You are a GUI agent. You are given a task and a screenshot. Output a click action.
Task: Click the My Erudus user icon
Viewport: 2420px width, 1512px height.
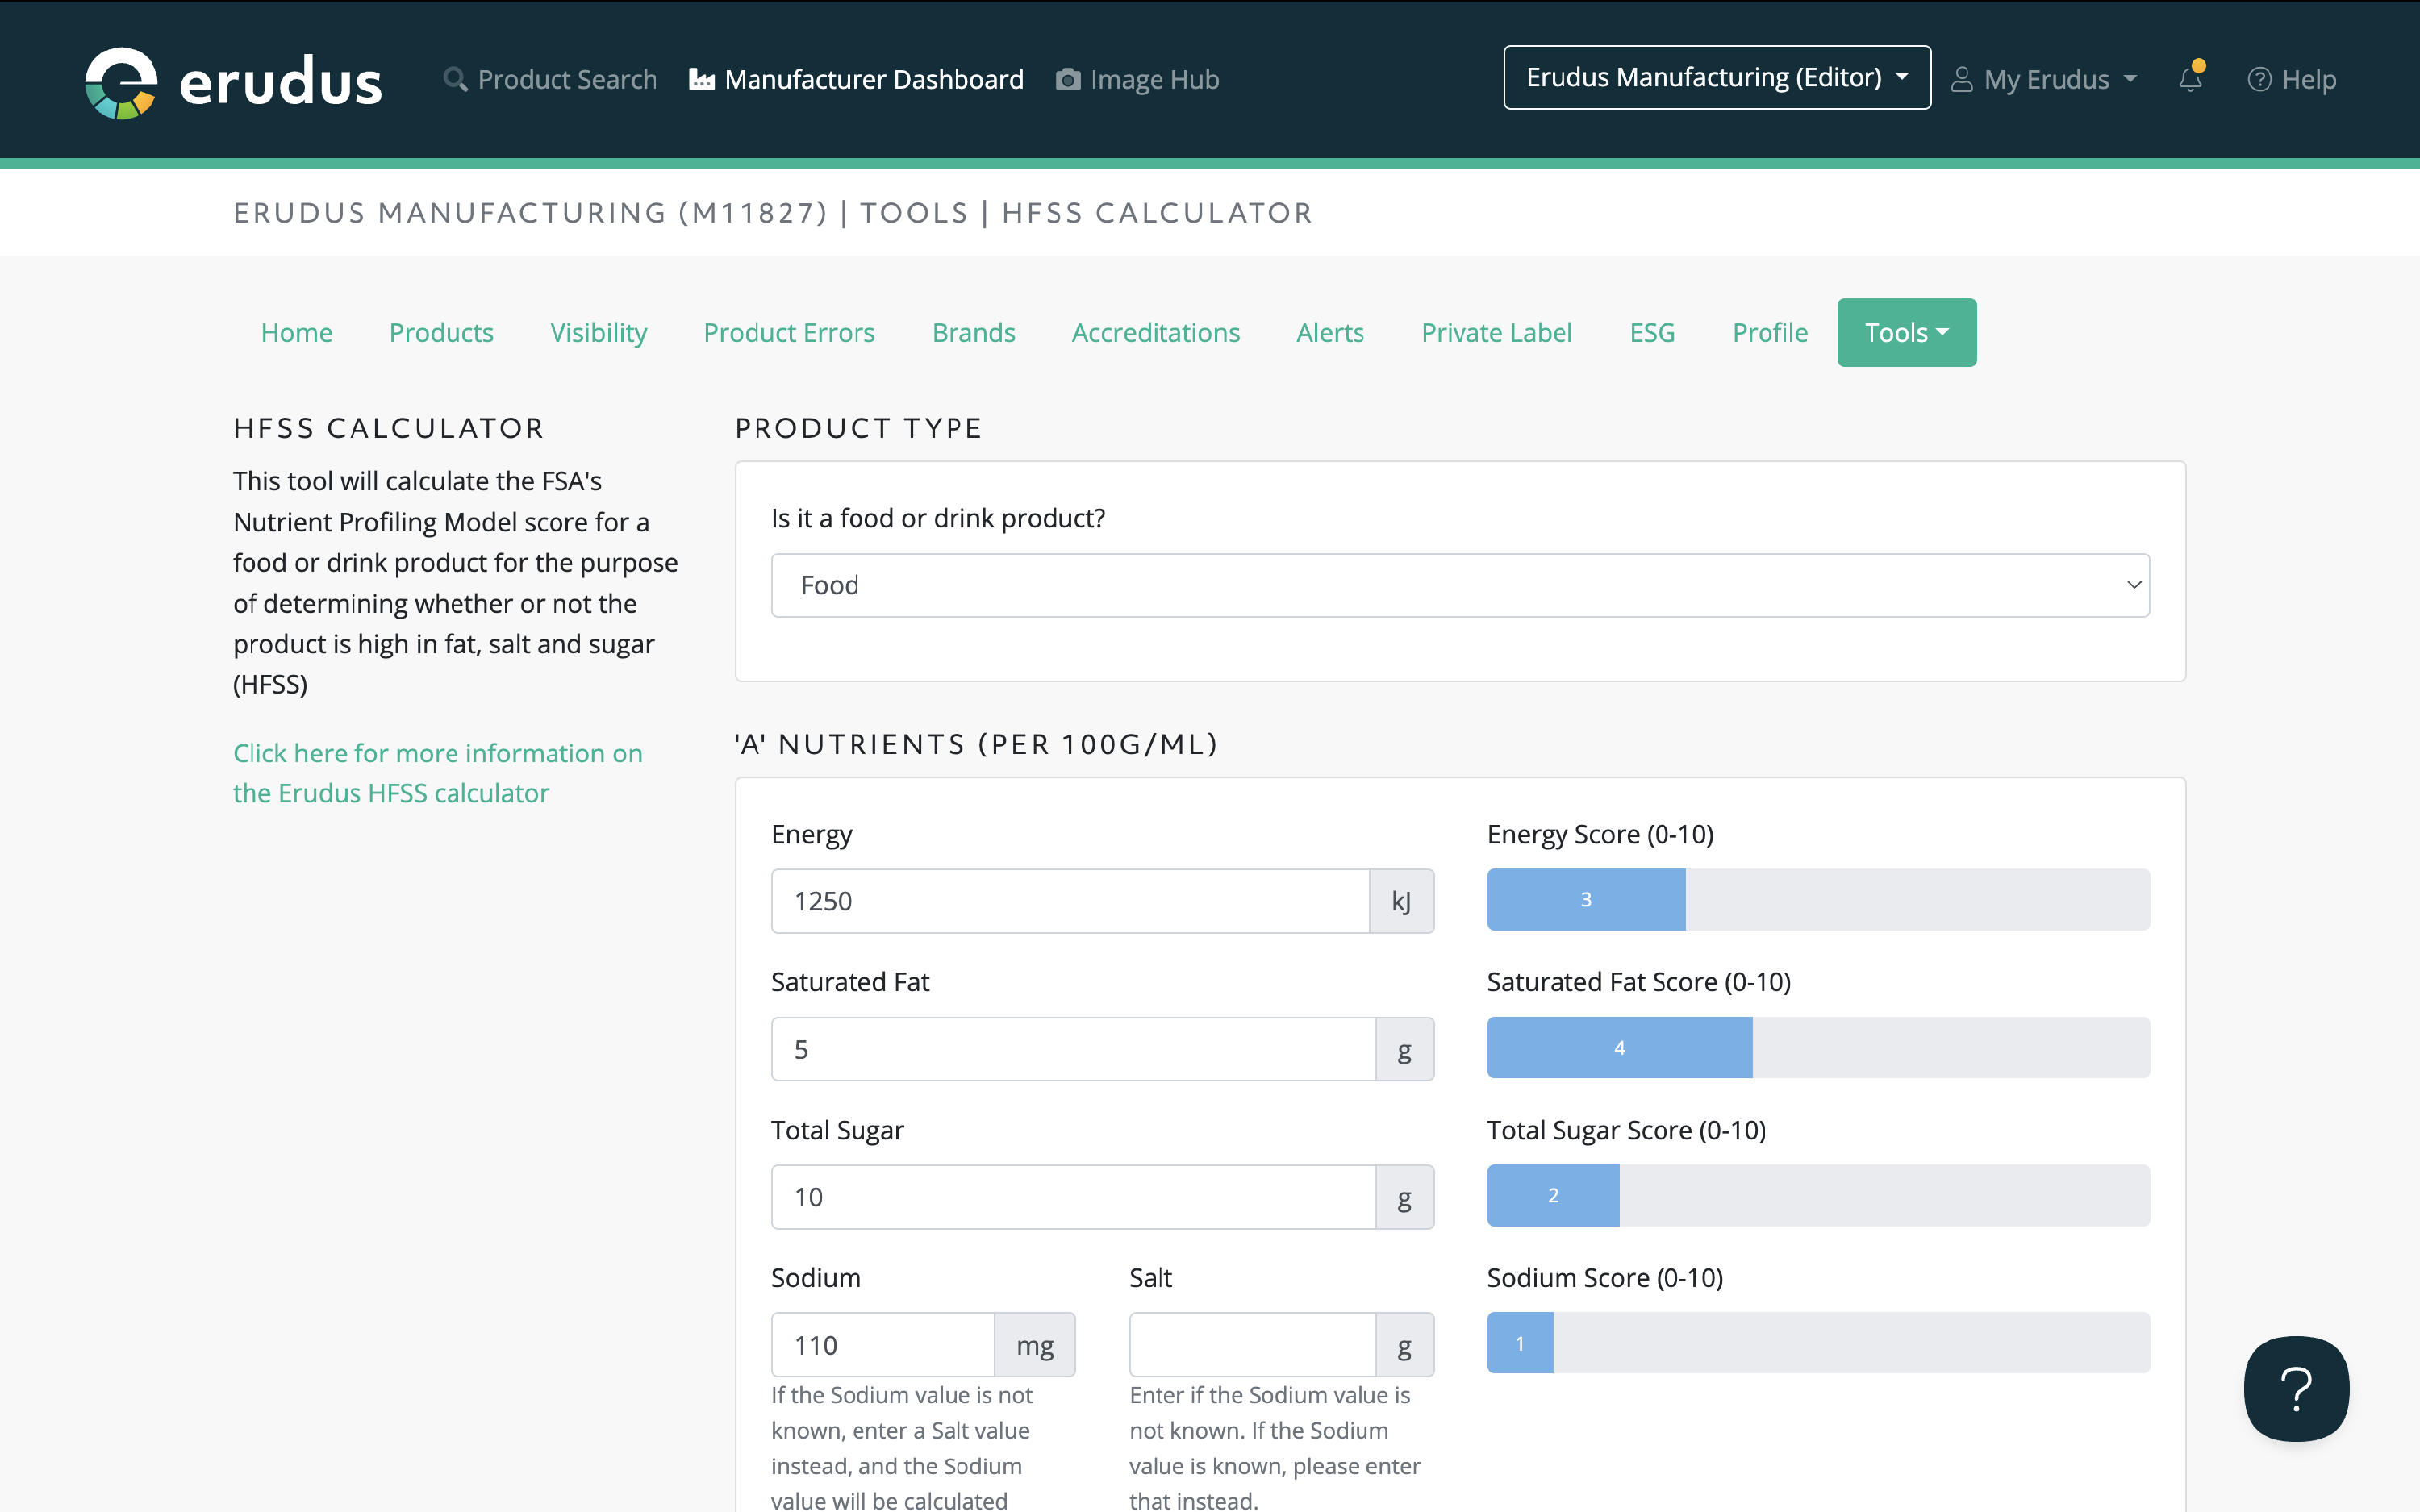pos(1962,79)
